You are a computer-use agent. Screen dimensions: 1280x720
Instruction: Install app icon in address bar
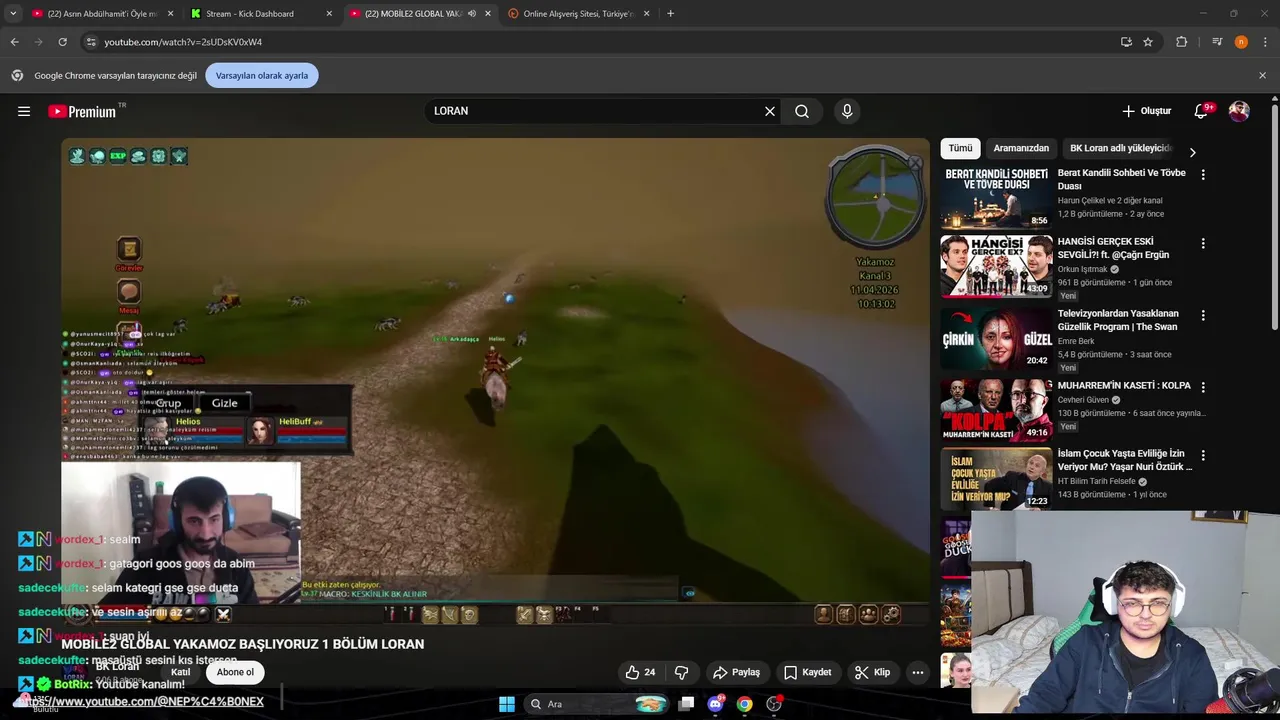(x=1126, y=42)
